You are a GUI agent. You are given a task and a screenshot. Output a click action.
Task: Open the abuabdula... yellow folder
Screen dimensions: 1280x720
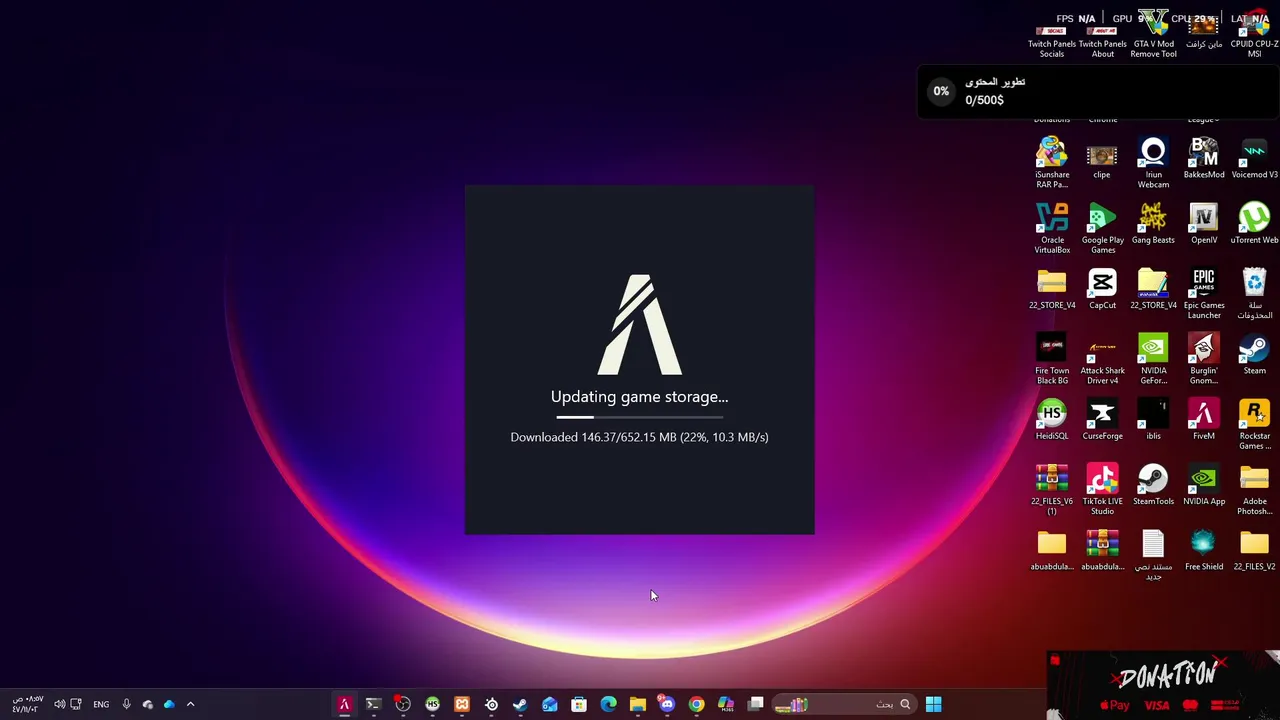(x=1052, y=551)
